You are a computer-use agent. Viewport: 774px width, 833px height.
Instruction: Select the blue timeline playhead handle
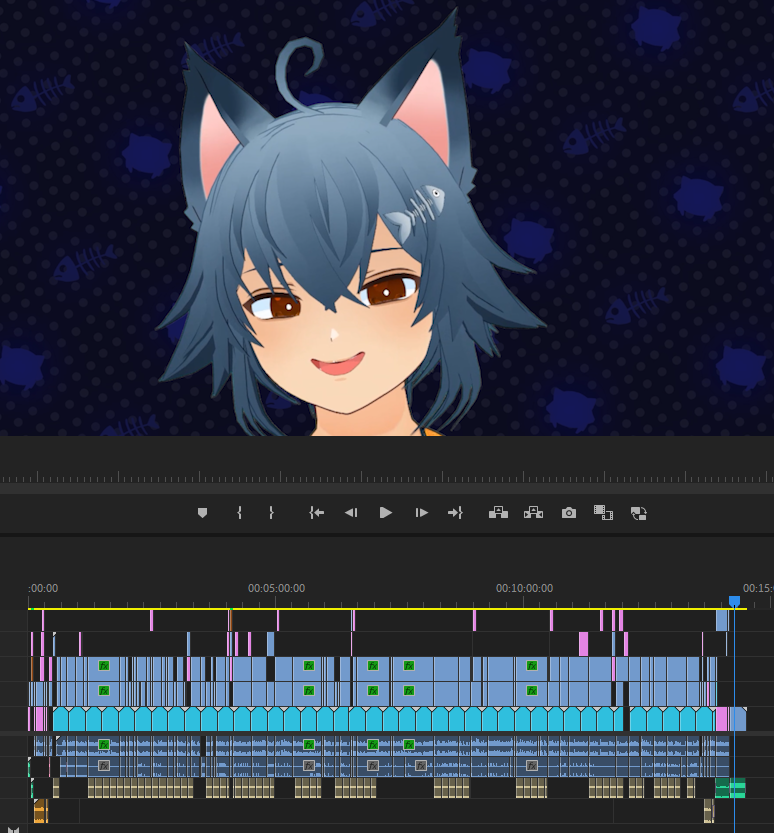[x=734, y=601]
